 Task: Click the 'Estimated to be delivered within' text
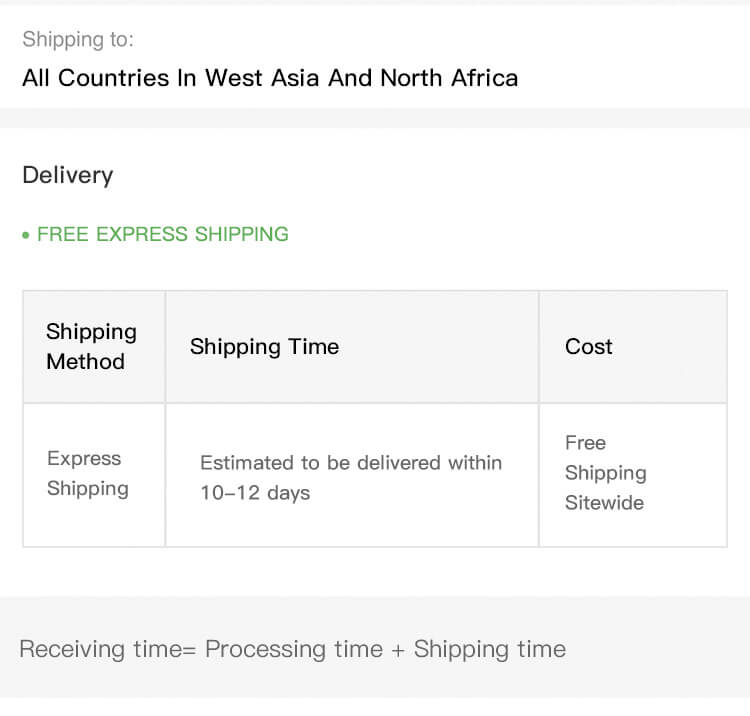pos(351,463)
